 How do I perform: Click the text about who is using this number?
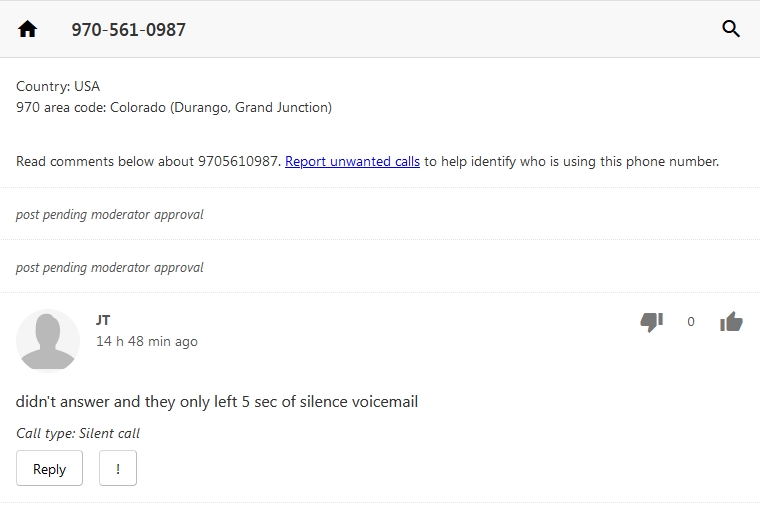click(x=571, y=161)
